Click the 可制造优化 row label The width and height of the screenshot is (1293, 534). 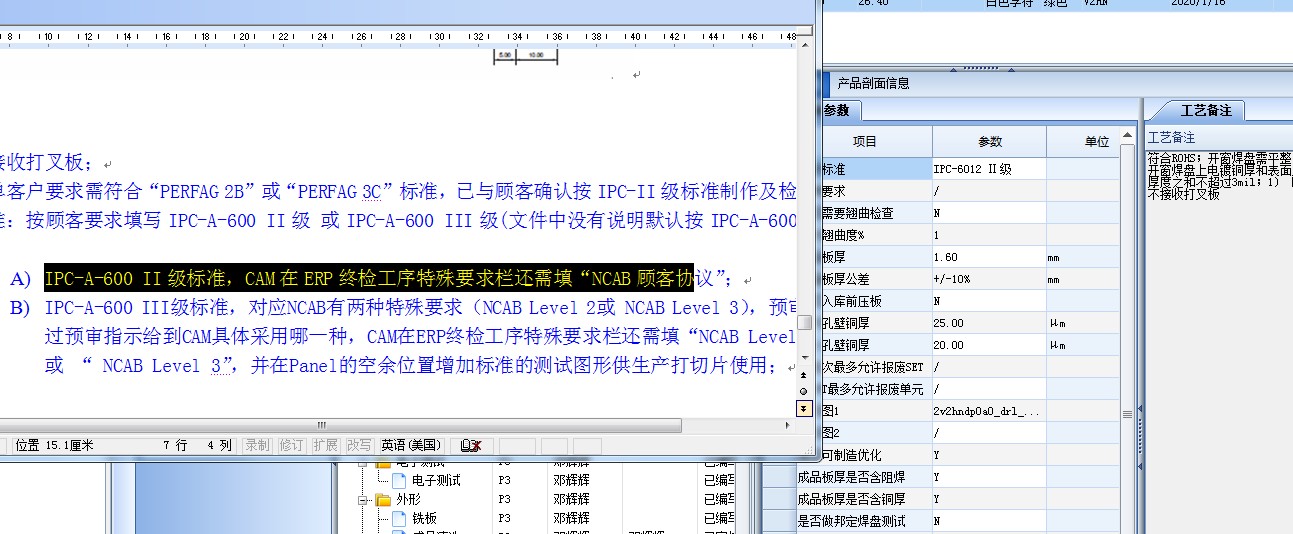(852, 455)
